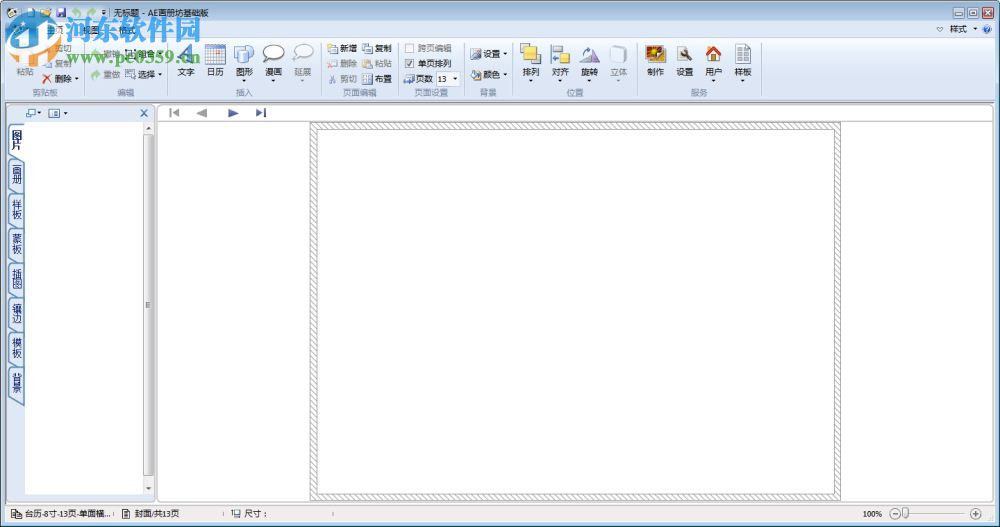Viewport: 1000px width, 527px height.
Task: Click the 选择 select tool
Action: 143,75
